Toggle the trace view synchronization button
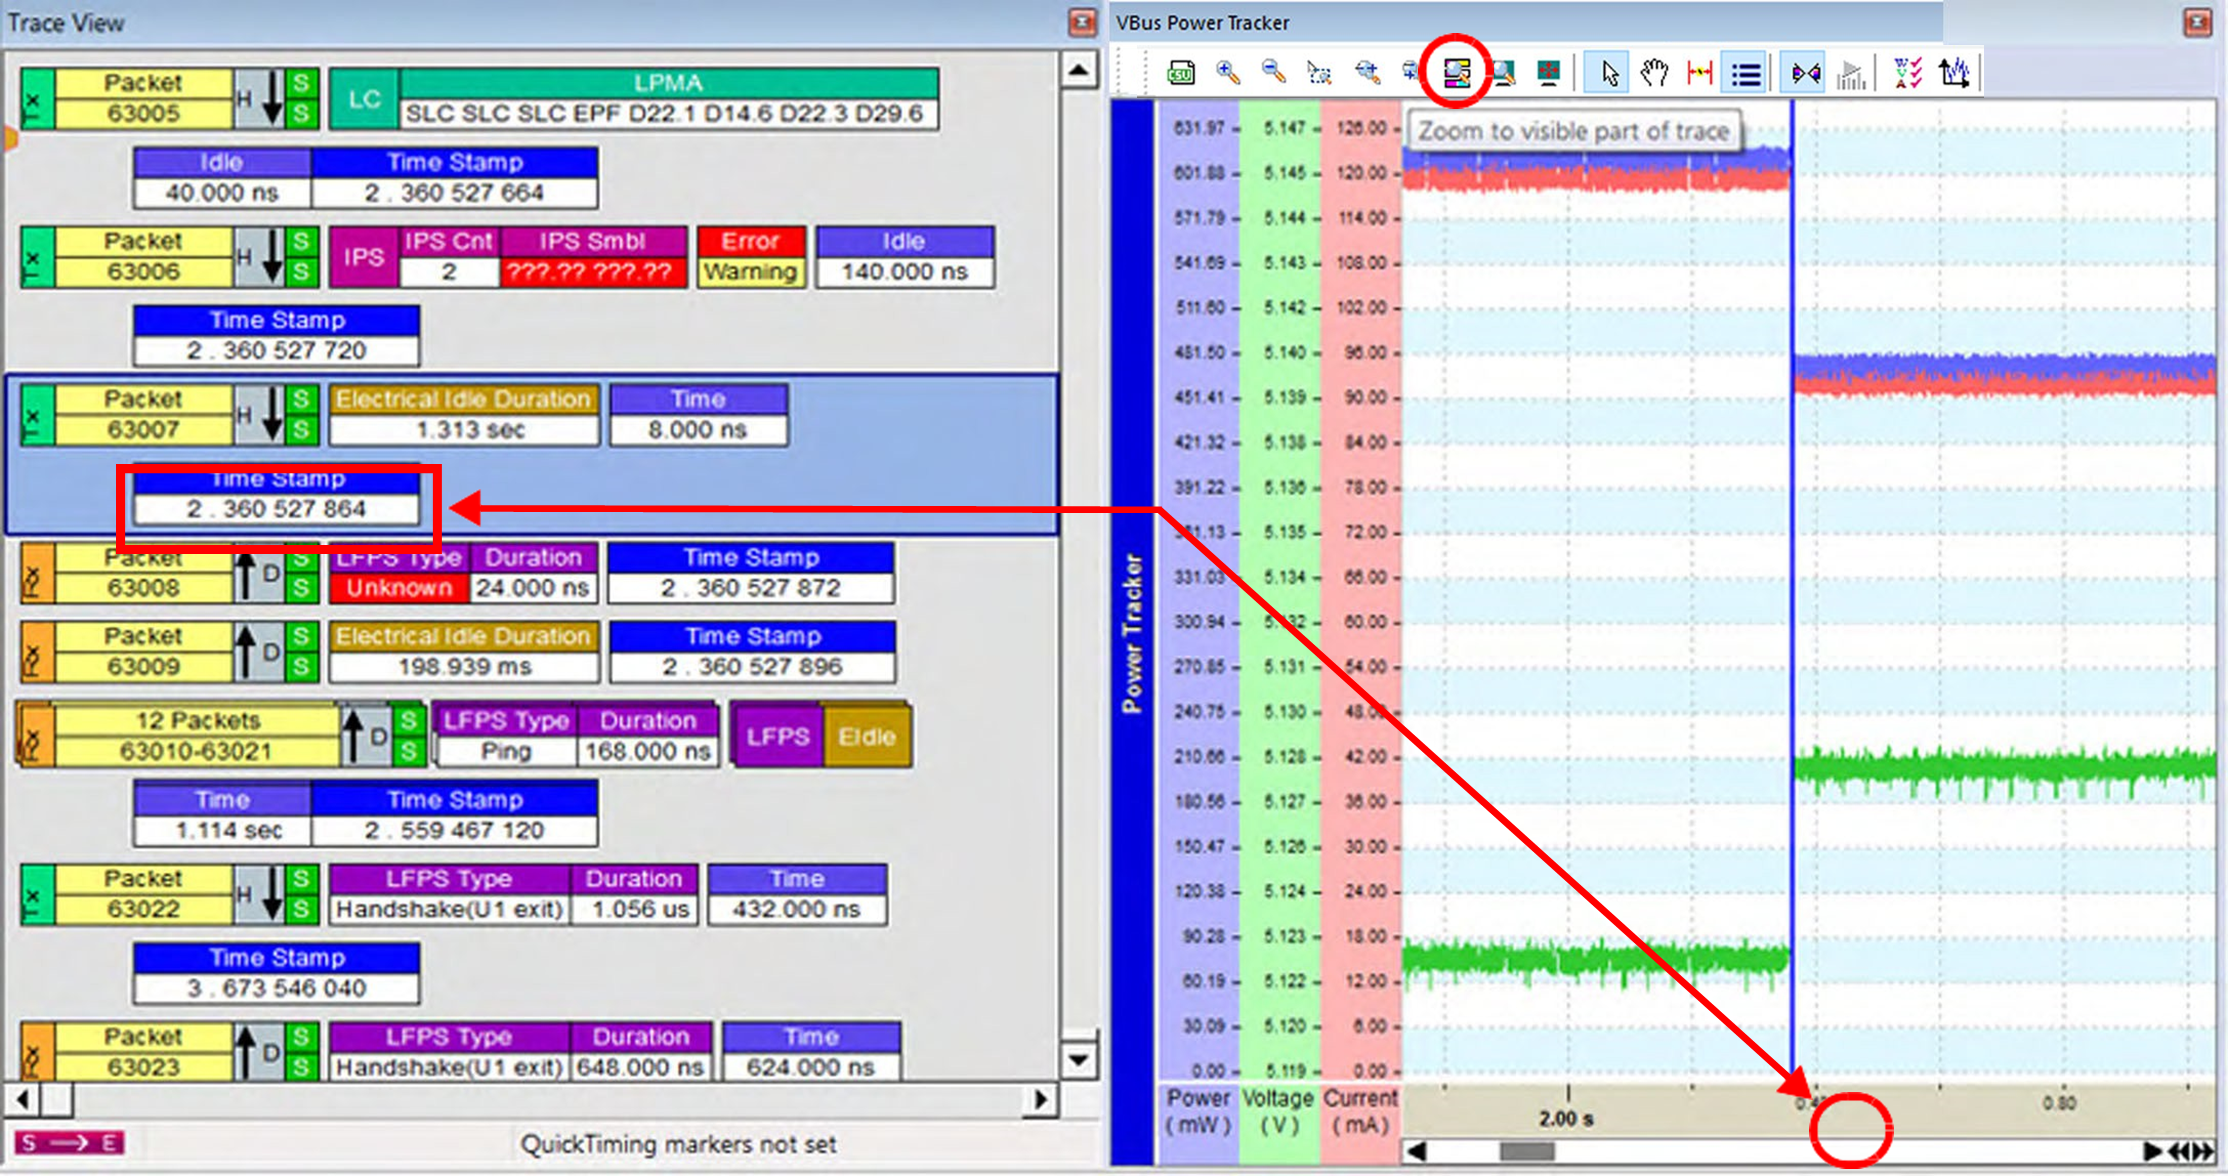Screen dimensions: 2228x1176 point(1806,73)
